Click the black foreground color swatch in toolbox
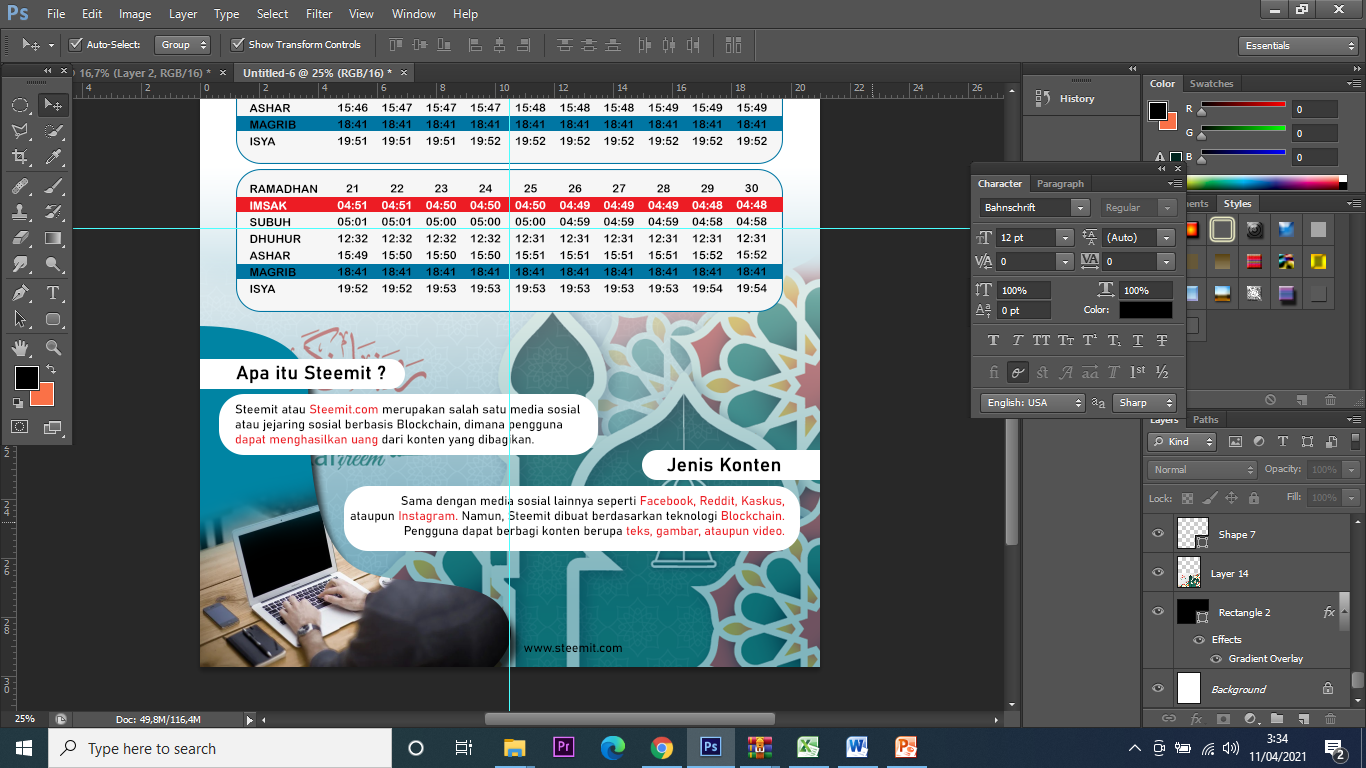The width and height of the screenshot is (1366, 768). [x=26, y=377]
